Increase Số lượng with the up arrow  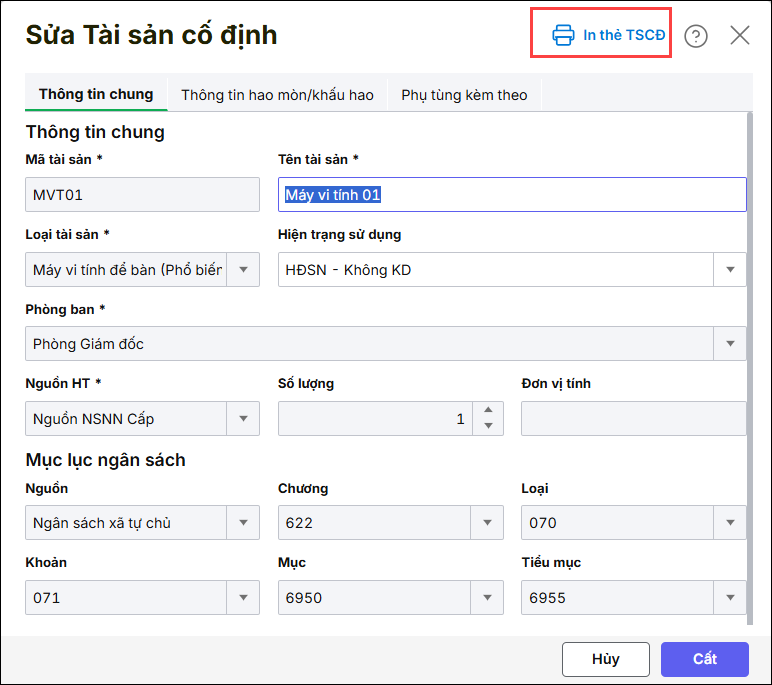point(488,410)
